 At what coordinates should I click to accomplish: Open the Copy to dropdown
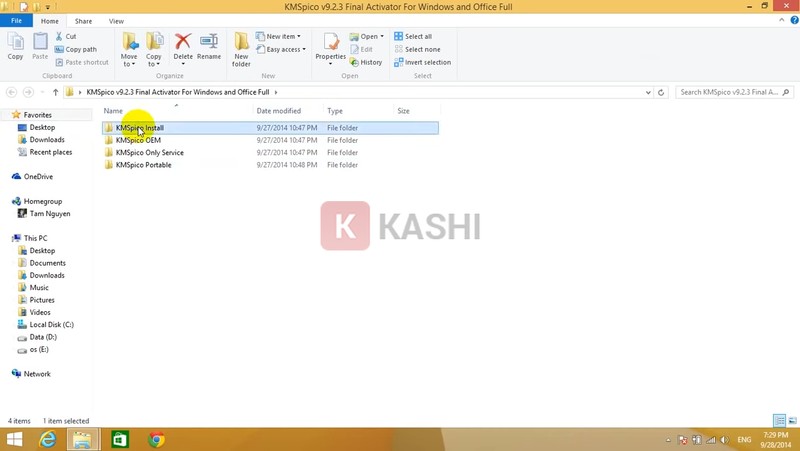[x=154, y=49]
